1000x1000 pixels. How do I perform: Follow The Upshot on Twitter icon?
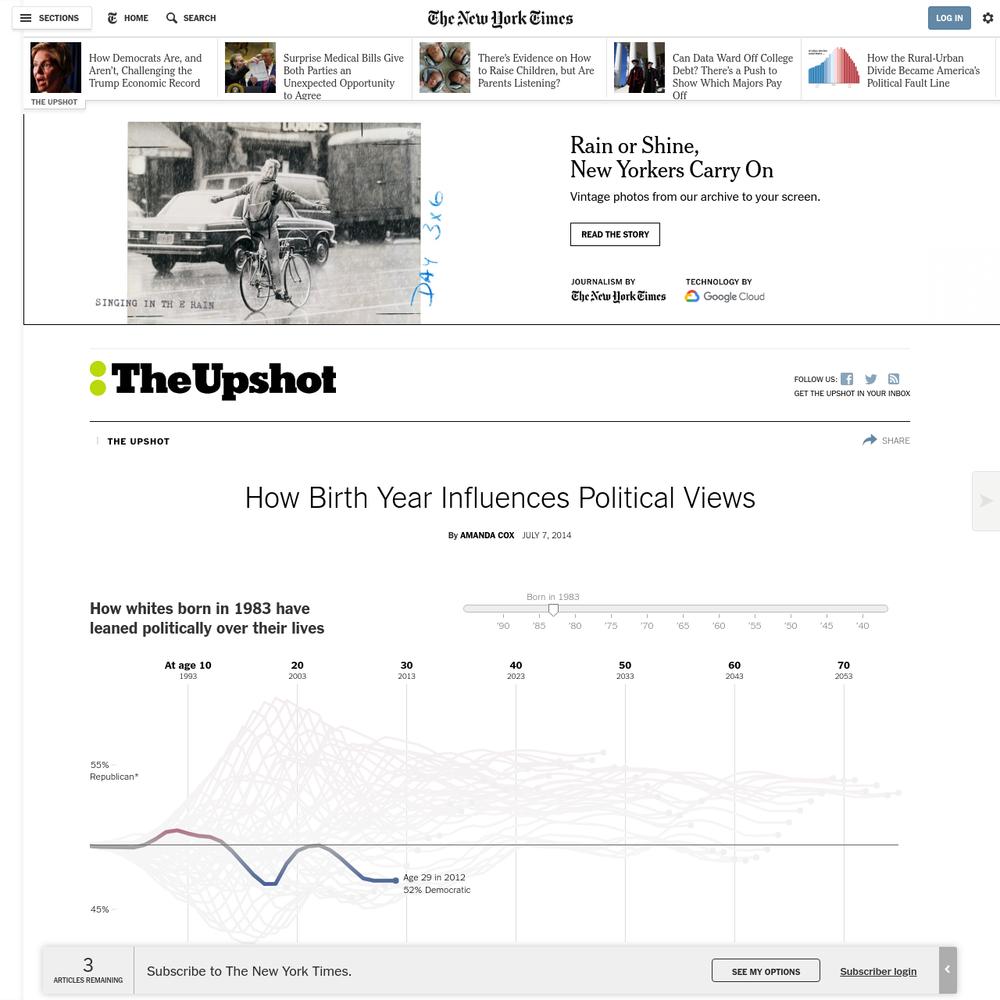coord(871,379)
